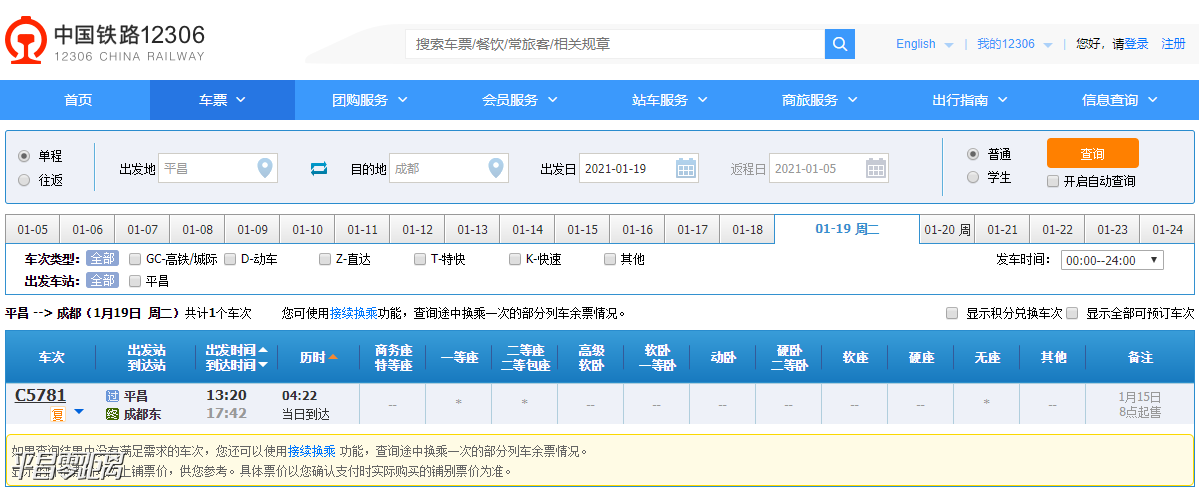Check the K-快速 train type filter
1199x490 pixels.
[515, 259]
